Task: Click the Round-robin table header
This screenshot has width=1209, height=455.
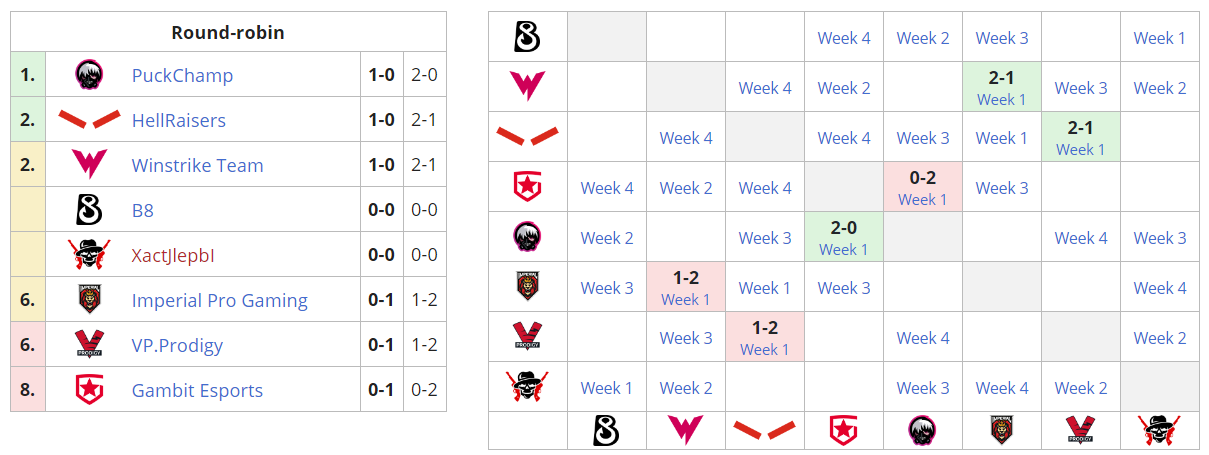Action: 228,32
